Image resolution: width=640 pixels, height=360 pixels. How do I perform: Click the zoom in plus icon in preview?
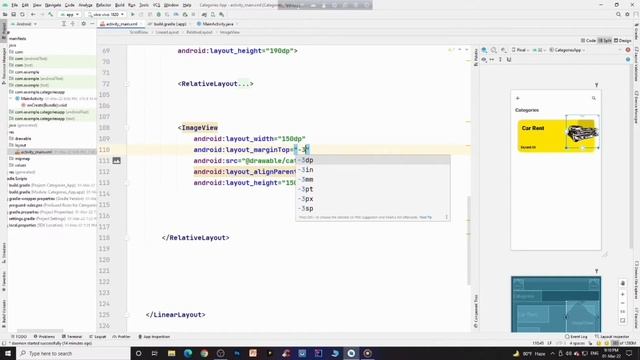(622, 294)
